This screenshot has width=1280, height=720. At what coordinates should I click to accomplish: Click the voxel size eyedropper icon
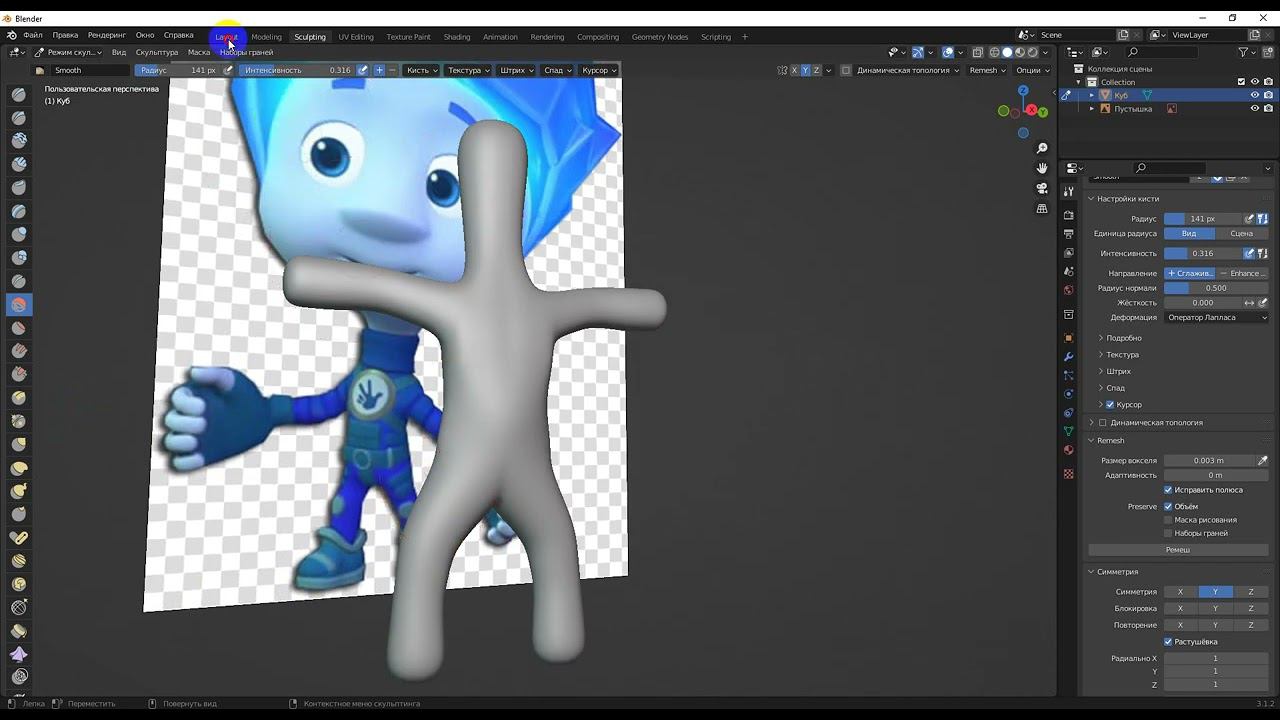click(1262, 461)
